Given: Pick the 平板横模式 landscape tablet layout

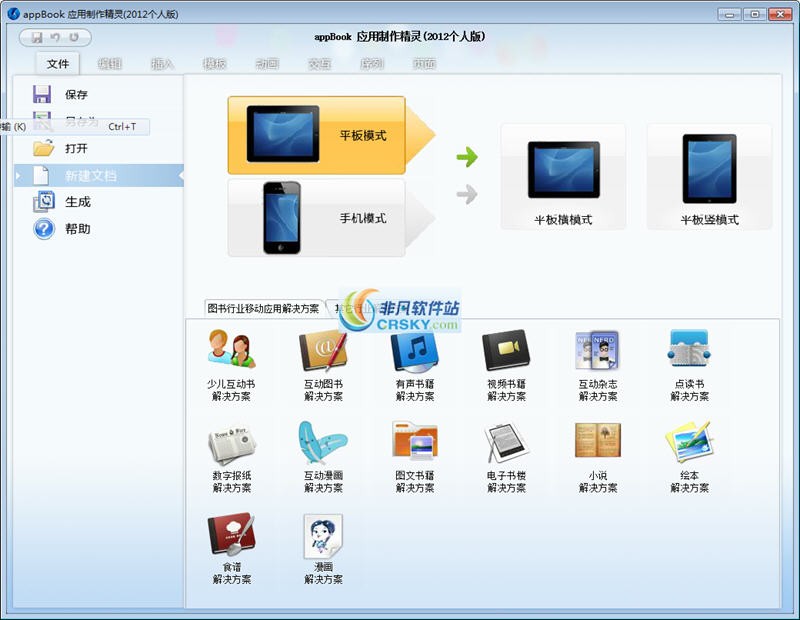Looking at the screenshot, I should click(563, 177).
